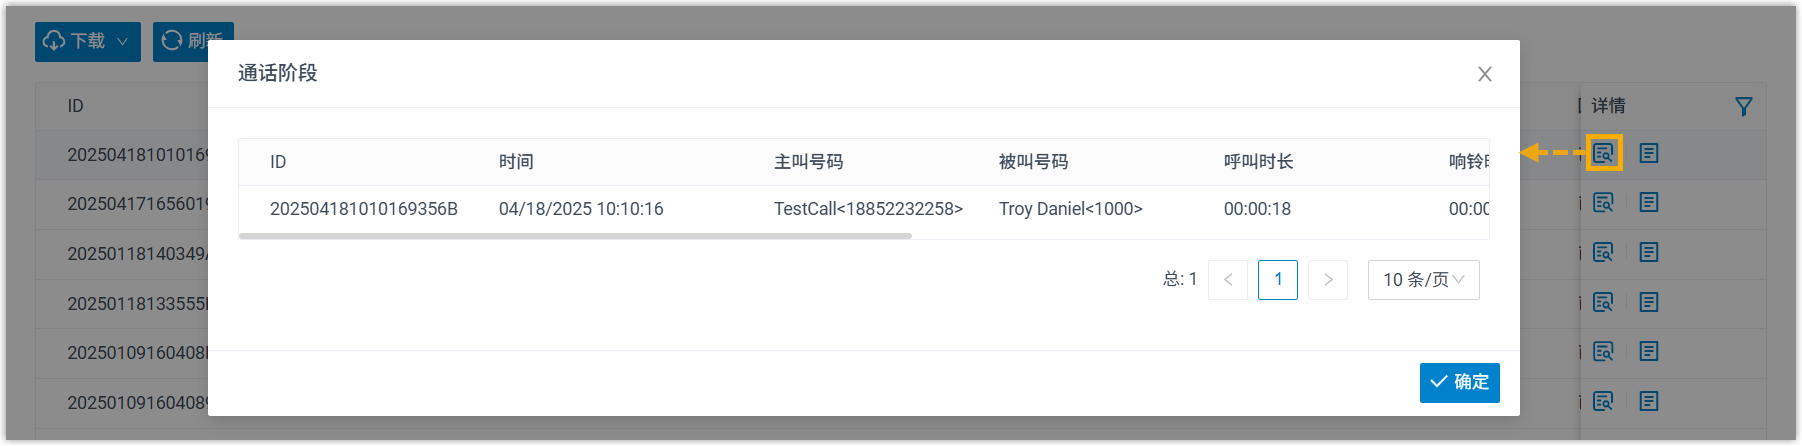The width and height of the screenshot is (1802, 446).
Task: Click the document detail icon in third row
Action: [1649, 252]
